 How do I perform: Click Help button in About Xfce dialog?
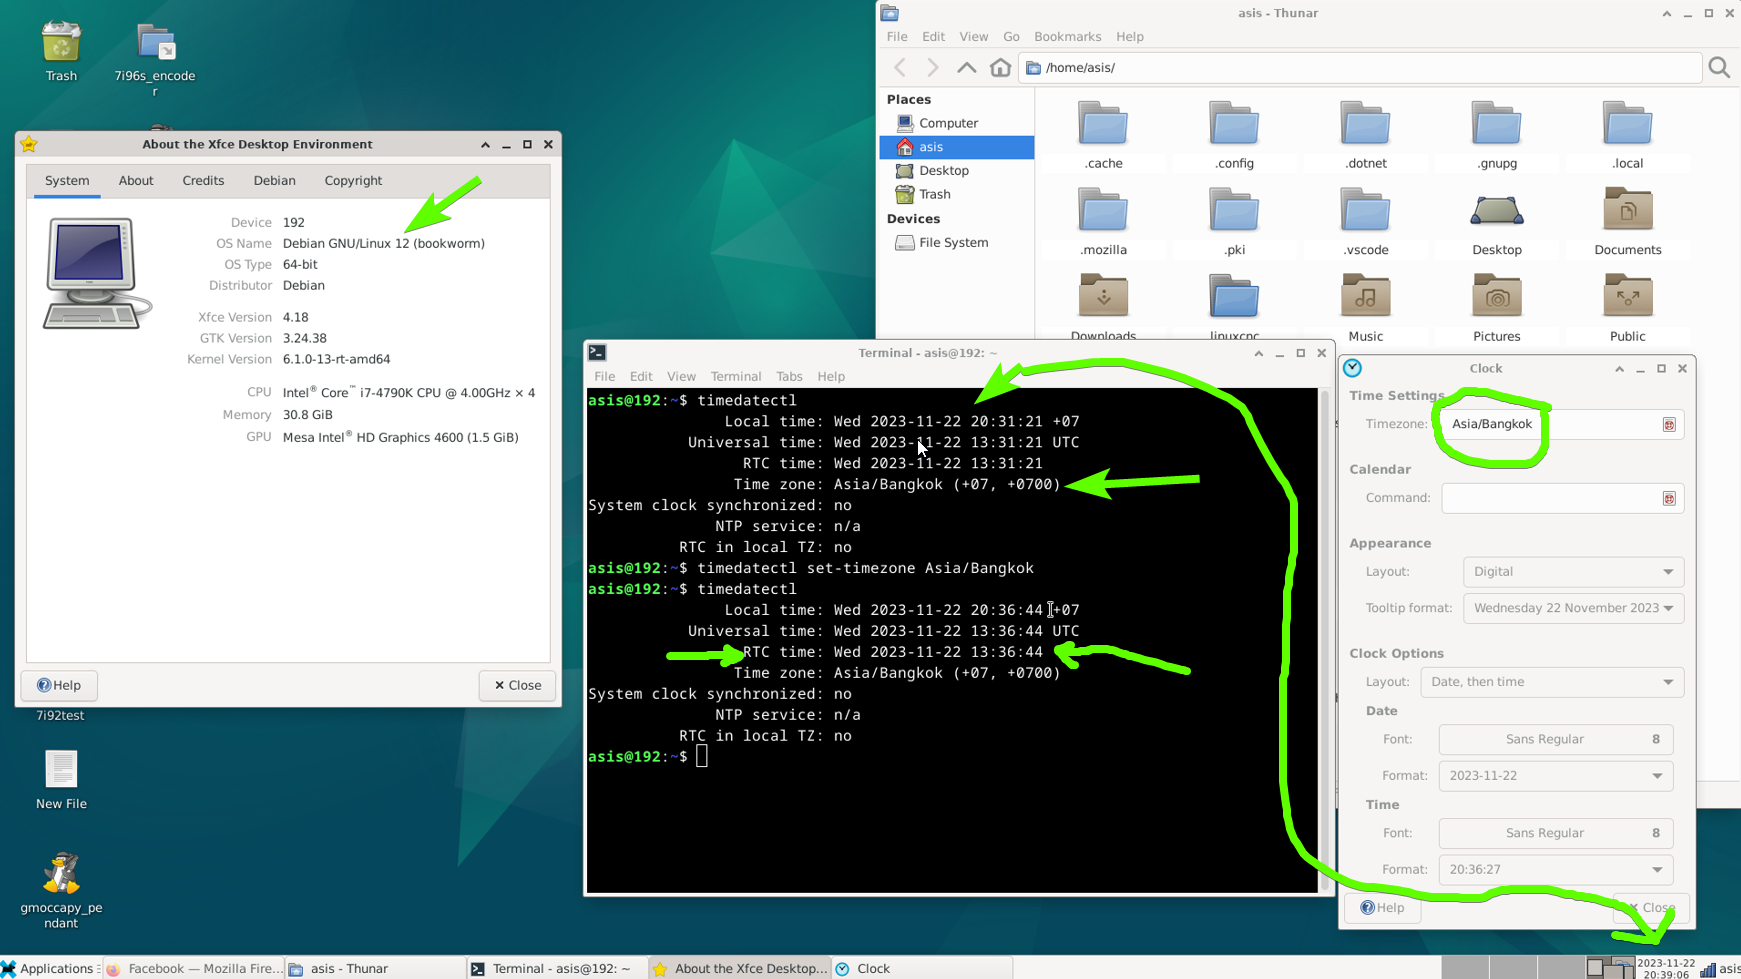(x=59, y=685)
